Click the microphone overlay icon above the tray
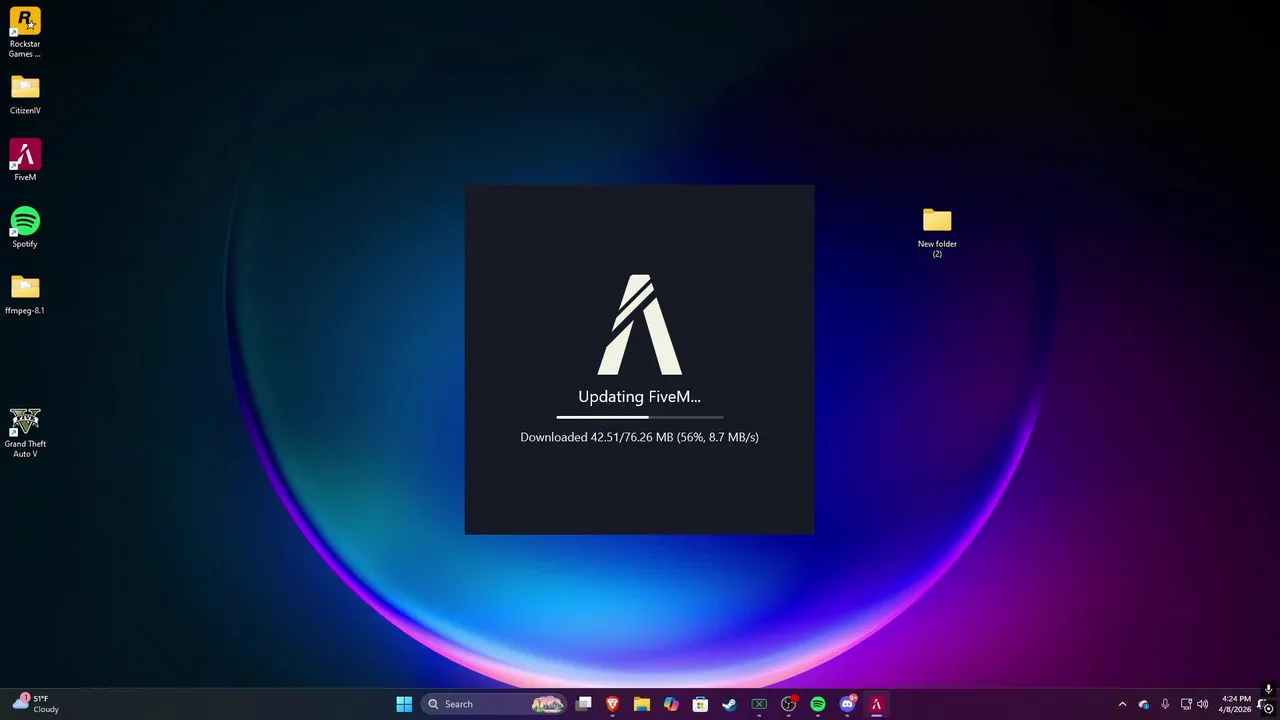This screenshot has width=1280, height=720. tap(1268, 689)
